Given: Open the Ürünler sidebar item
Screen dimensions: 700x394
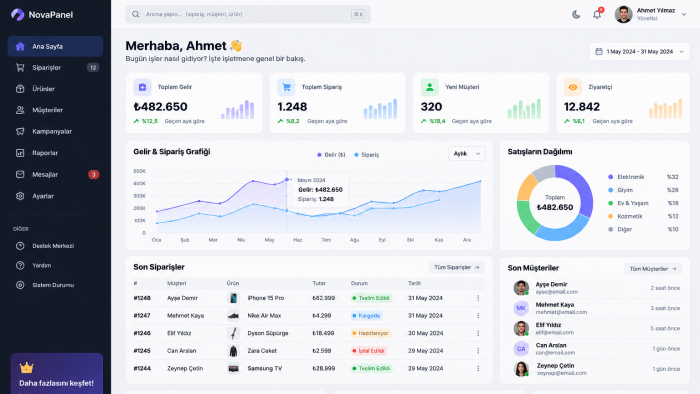Looking at the screenshot, I should point(55,89).
